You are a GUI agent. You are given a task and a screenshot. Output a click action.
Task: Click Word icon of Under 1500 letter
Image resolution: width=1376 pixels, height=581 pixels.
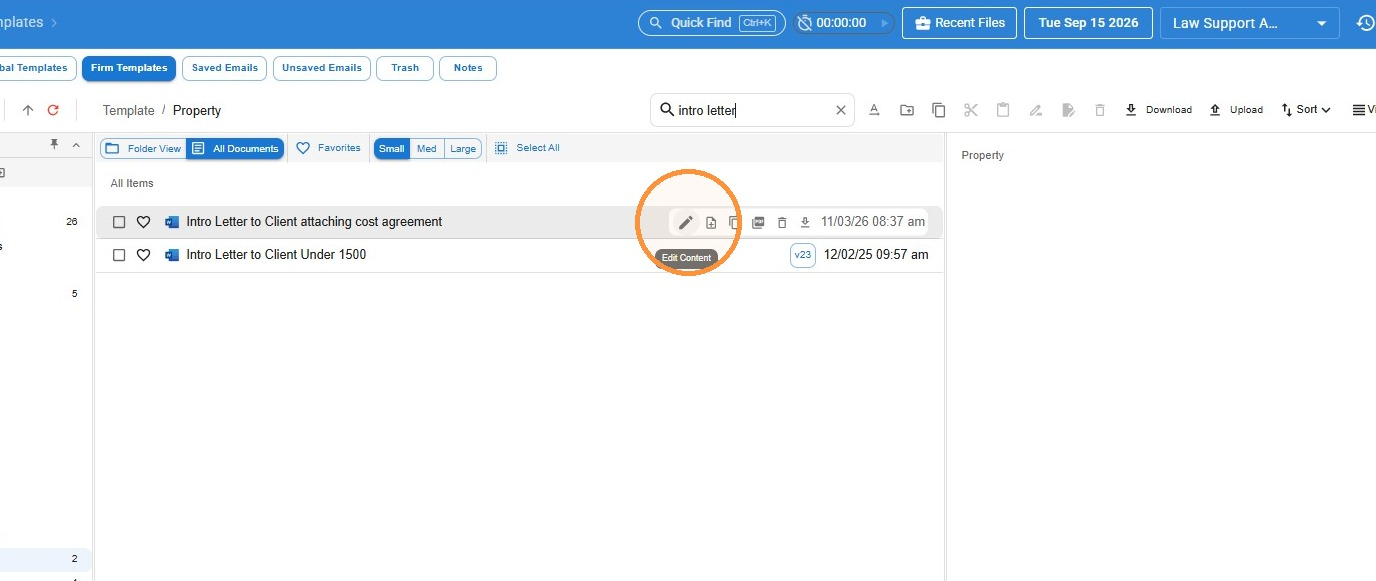(x=172, y=255)
